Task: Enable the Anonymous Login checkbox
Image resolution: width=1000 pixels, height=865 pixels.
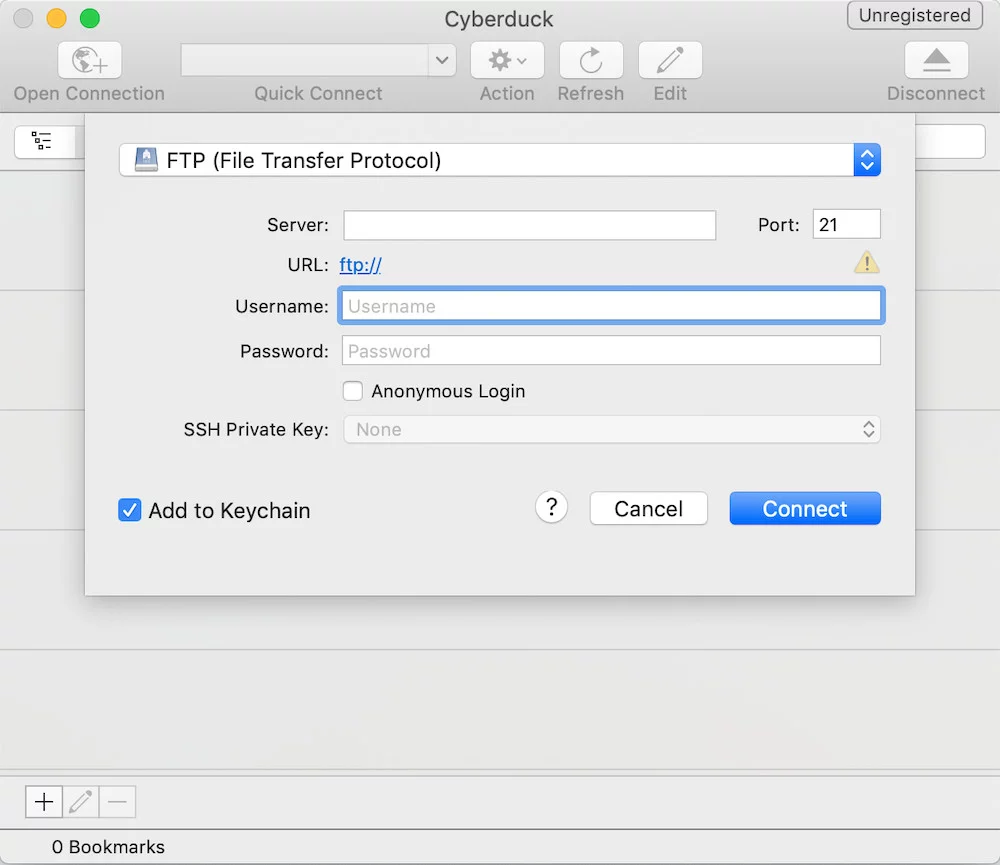Action: pos(353,390)
